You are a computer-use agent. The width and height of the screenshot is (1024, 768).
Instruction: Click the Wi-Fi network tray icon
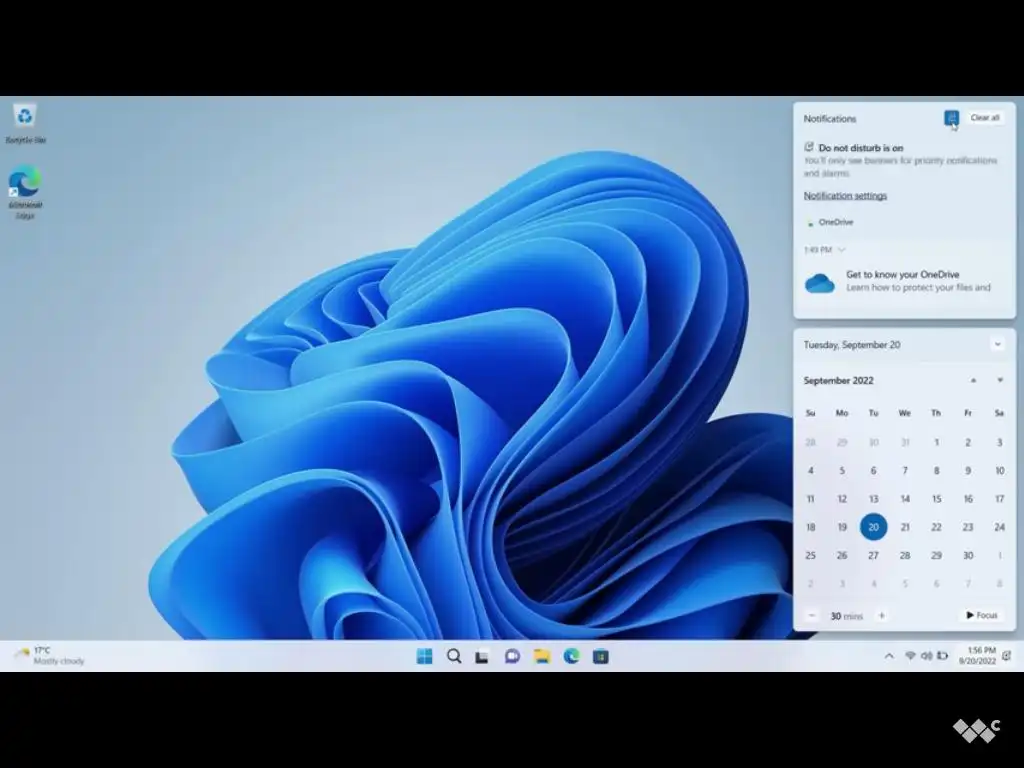click(910, 656)
